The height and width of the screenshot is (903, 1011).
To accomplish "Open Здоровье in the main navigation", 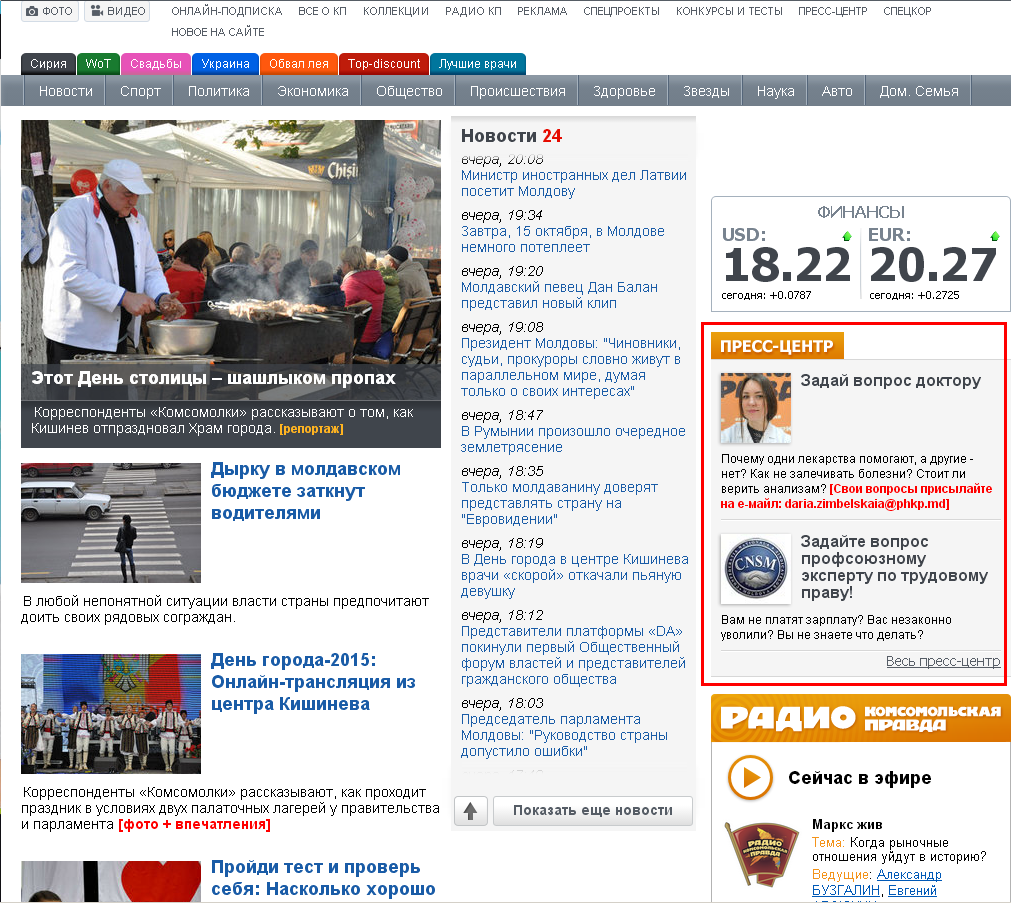I will coord(624,91).
